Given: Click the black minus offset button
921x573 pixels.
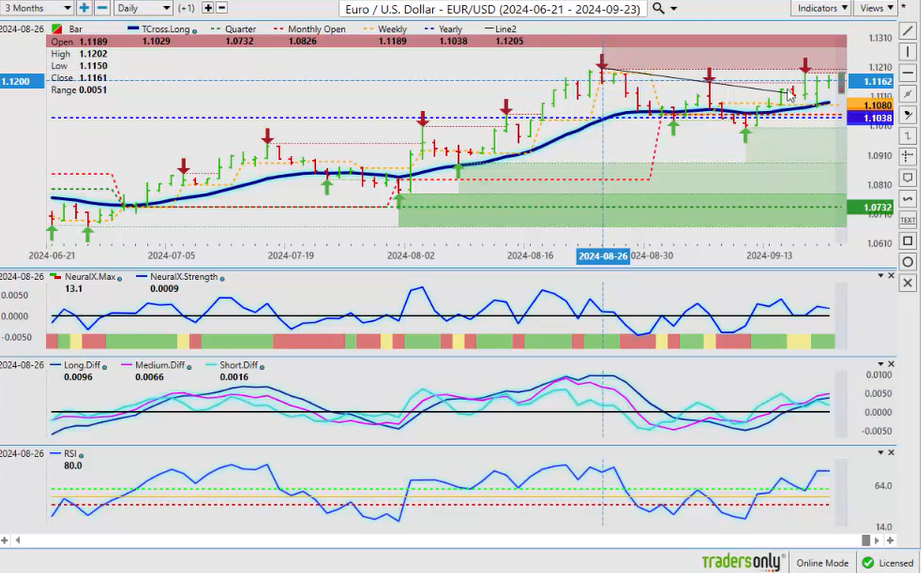Looking at the screenshot, I should click(222, 8).
